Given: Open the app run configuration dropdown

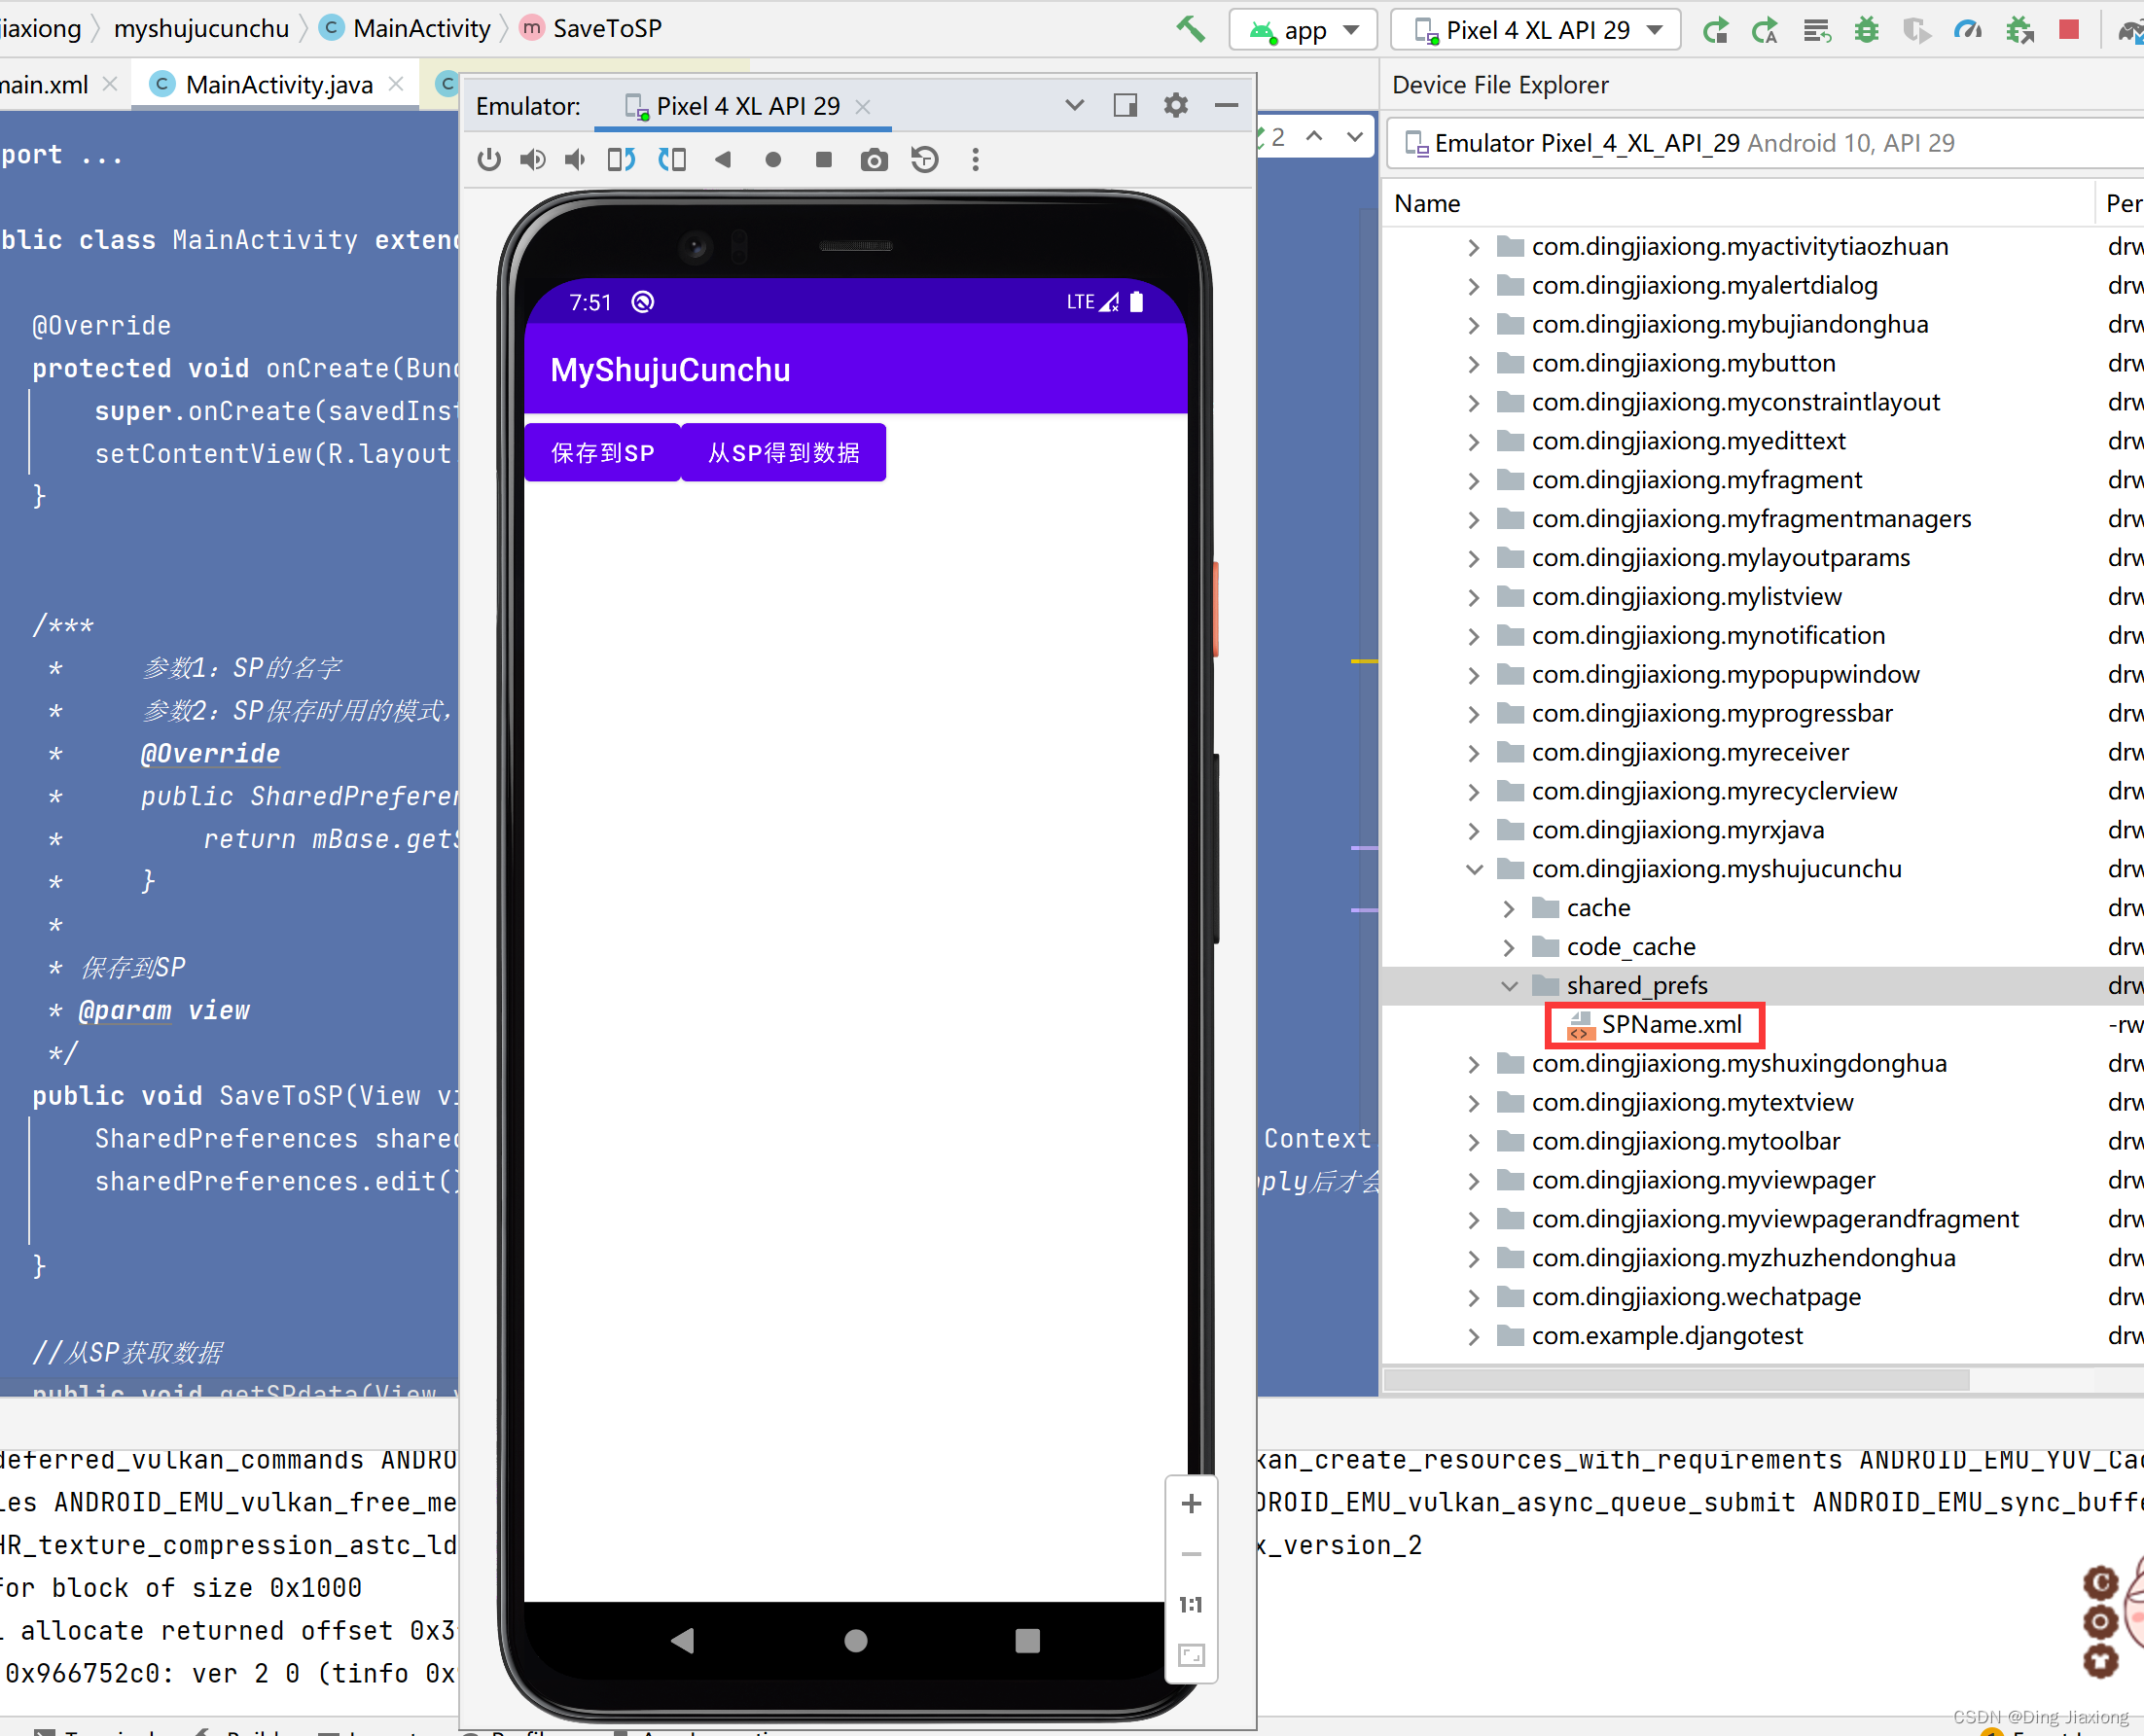Looking at the screenshot, I should (1303, 30).
